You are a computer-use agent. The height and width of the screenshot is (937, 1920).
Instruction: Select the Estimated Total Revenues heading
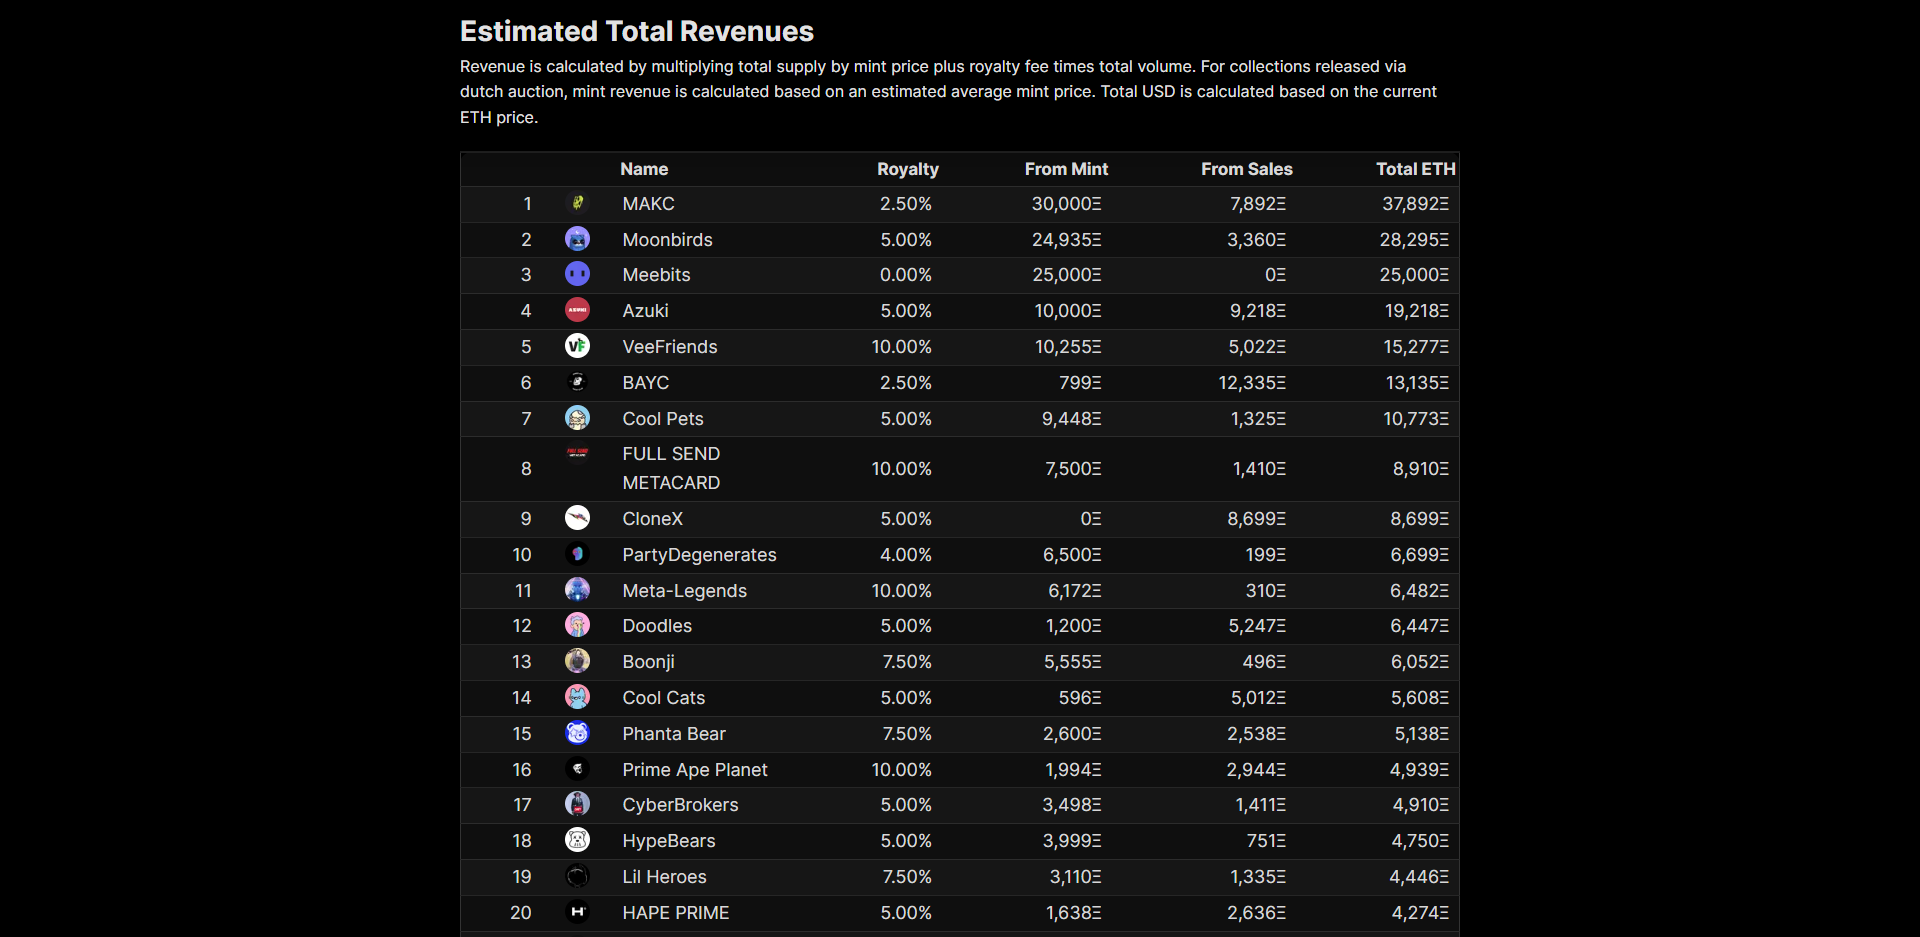[x=637, y=31]
